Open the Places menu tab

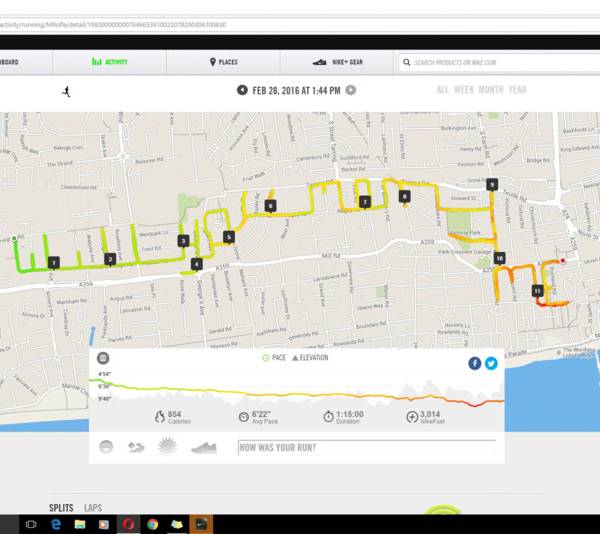(224, 62)
